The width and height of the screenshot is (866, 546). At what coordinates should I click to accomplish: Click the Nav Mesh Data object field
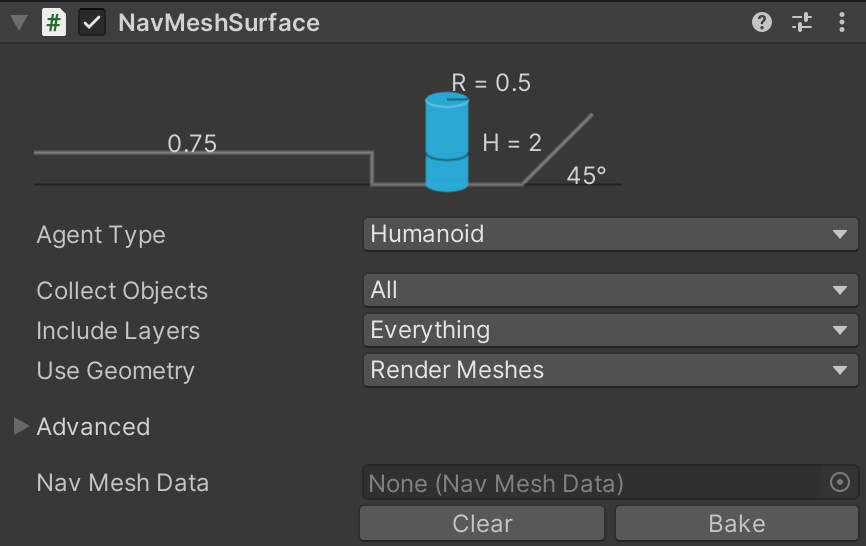pos(592,483)
